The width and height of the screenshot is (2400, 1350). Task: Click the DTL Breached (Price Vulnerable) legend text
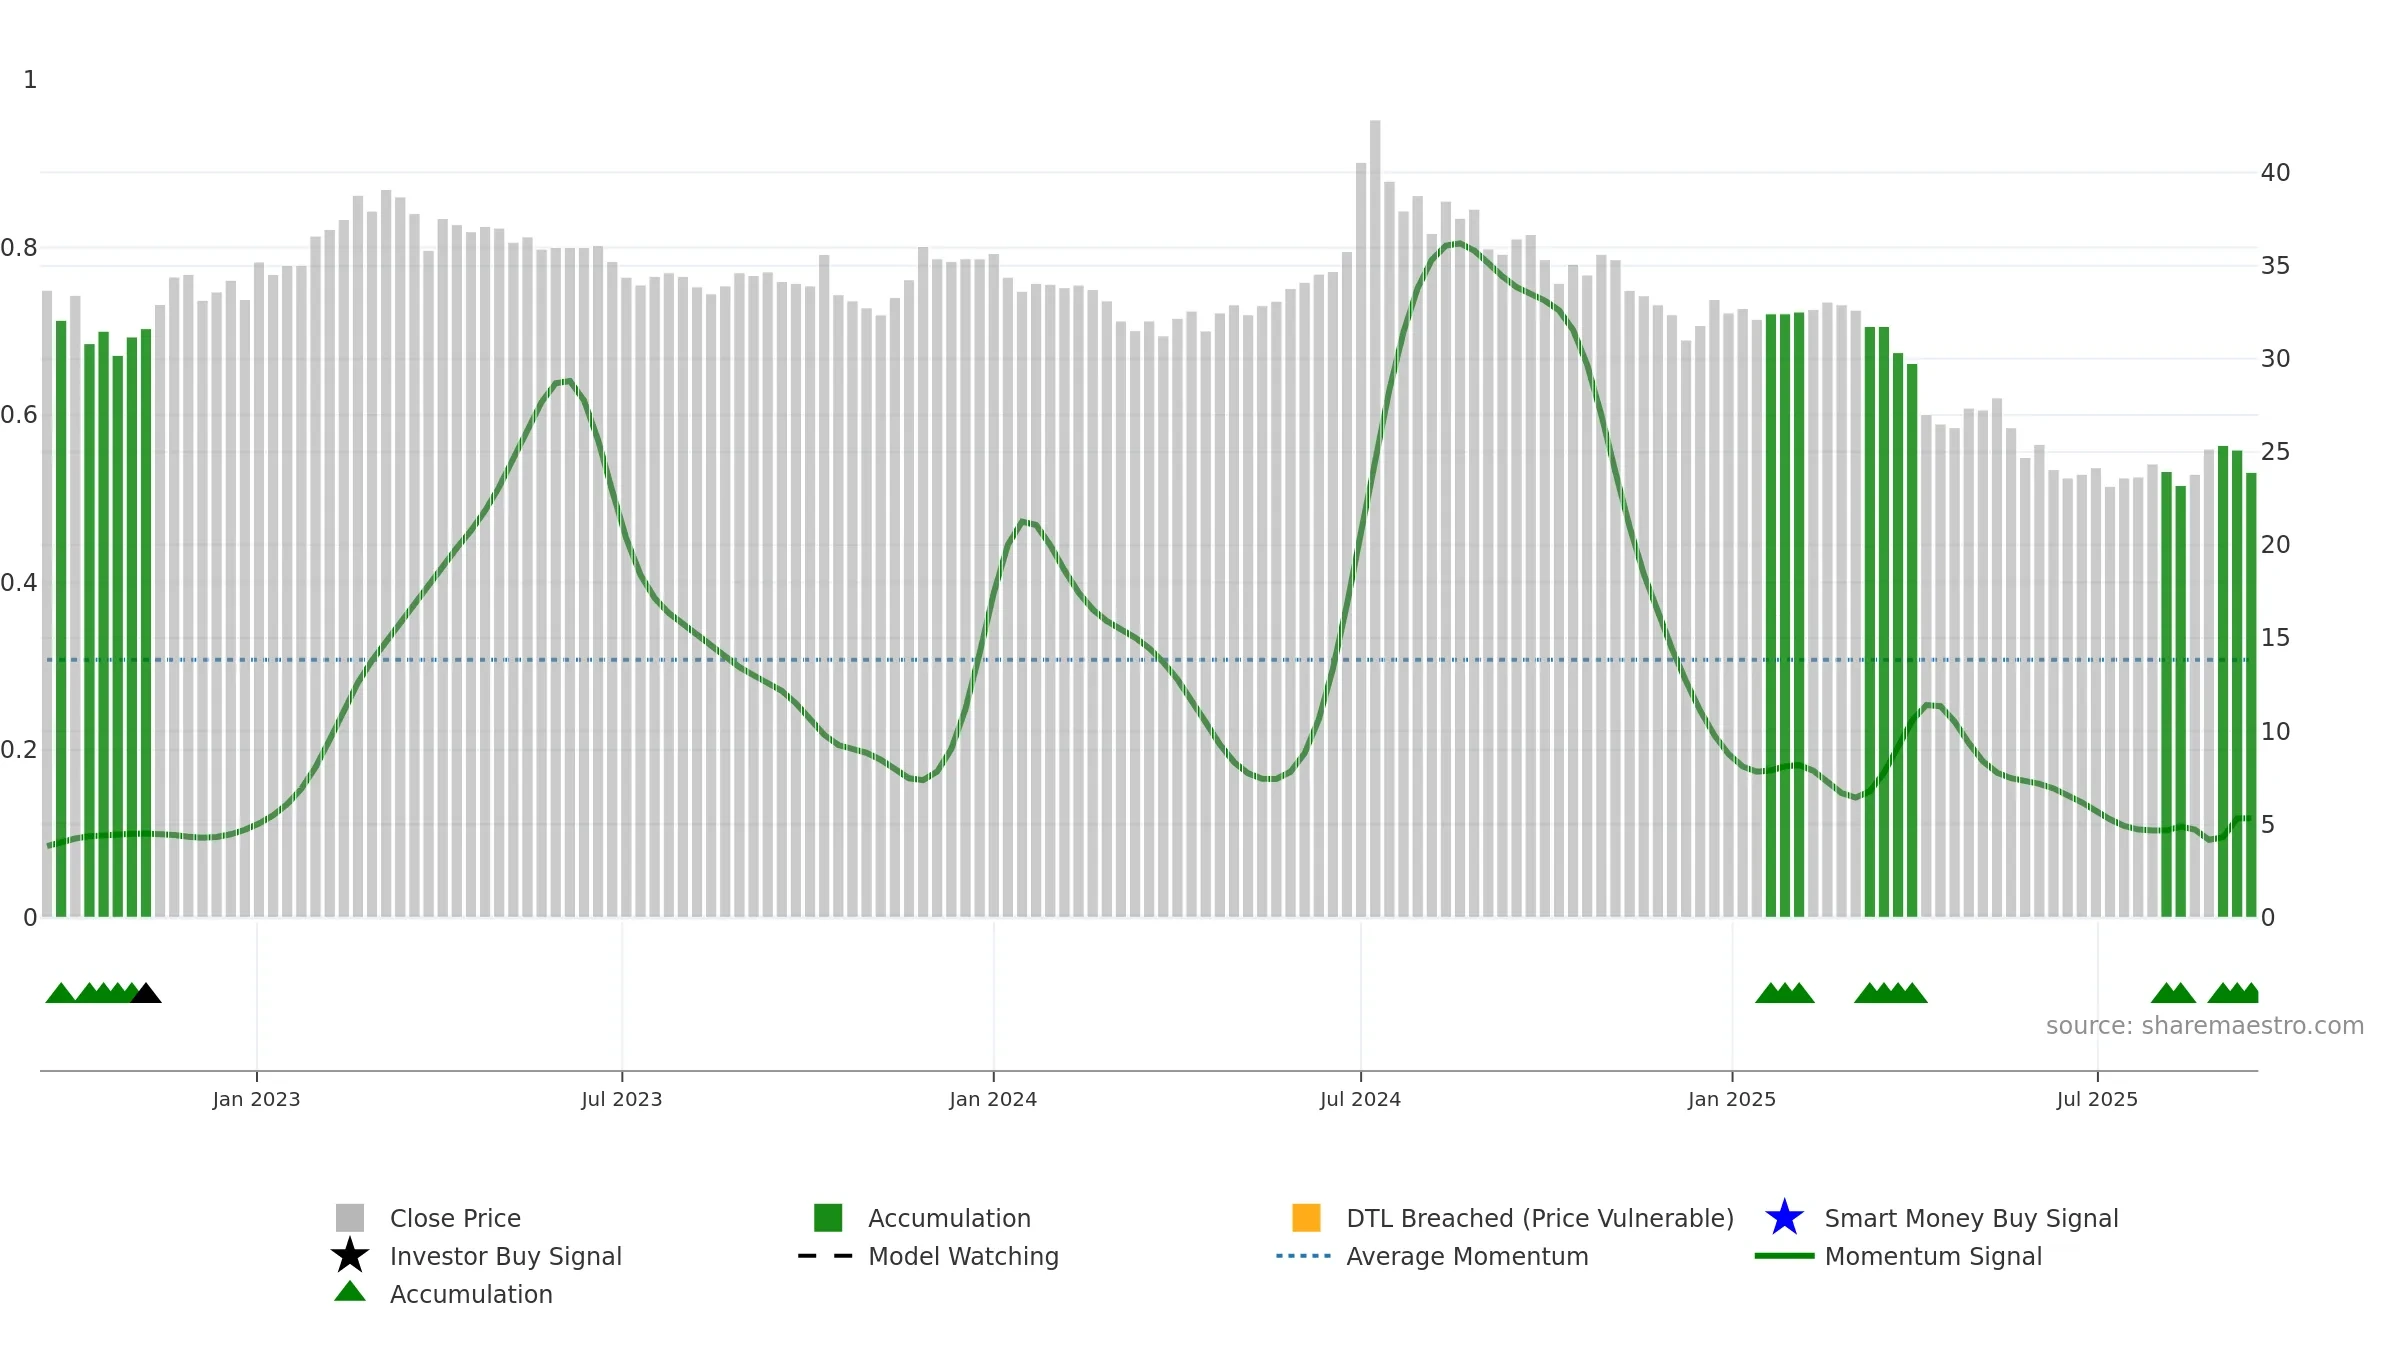[x=1540, y=1218]
